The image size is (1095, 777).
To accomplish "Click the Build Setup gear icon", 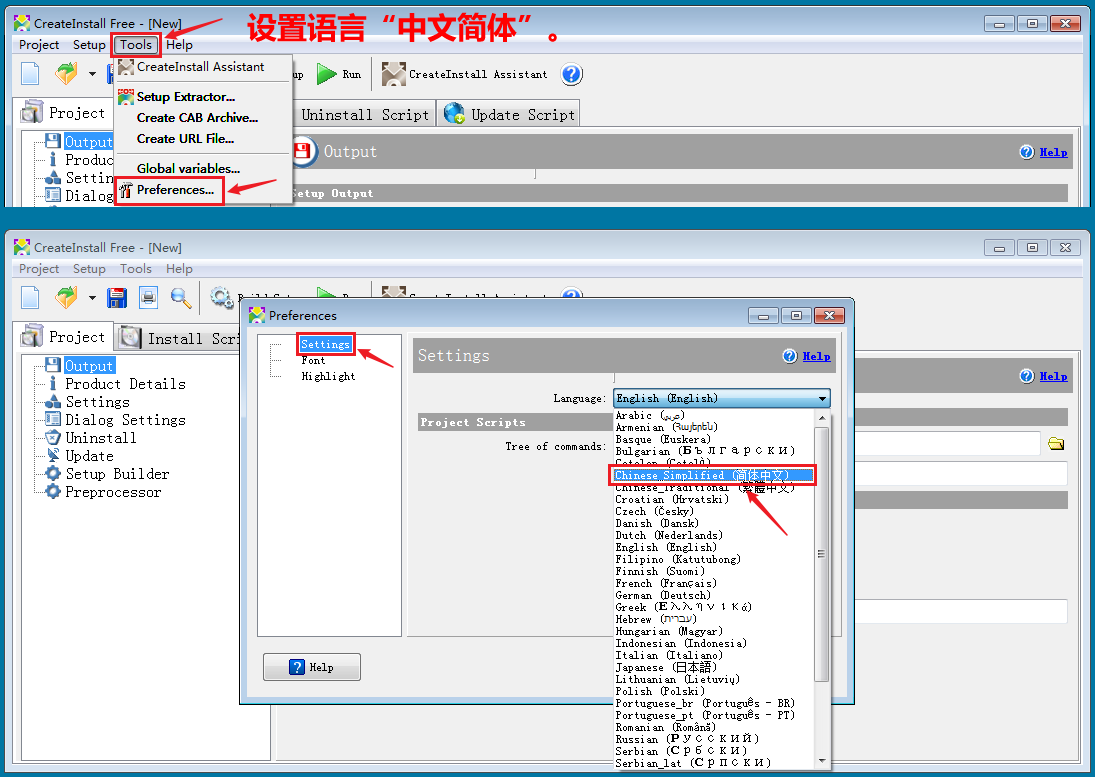I will [x=222, y=297].
